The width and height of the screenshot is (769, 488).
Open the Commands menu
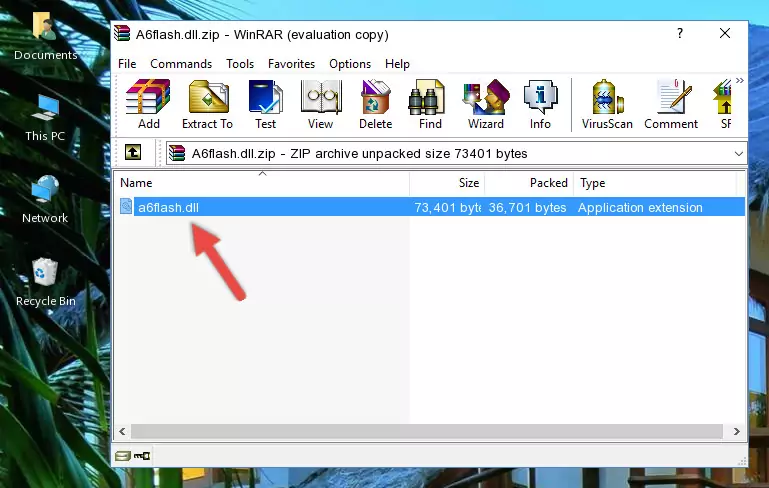181,64
